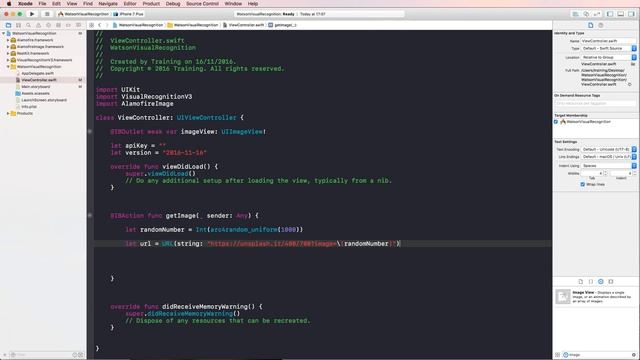Screen dimensions: 640x360
Task: Go forward in editor history
Action: 107,25
